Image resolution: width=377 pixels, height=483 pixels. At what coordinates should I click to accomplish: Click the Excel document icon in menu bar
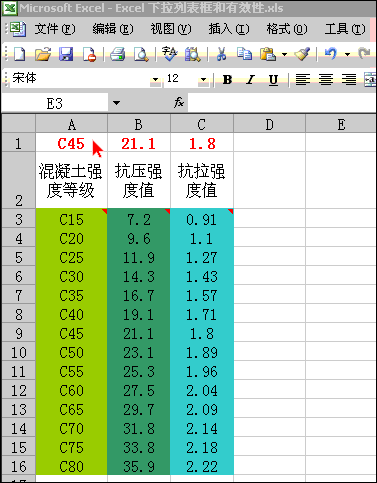[18, 29]
